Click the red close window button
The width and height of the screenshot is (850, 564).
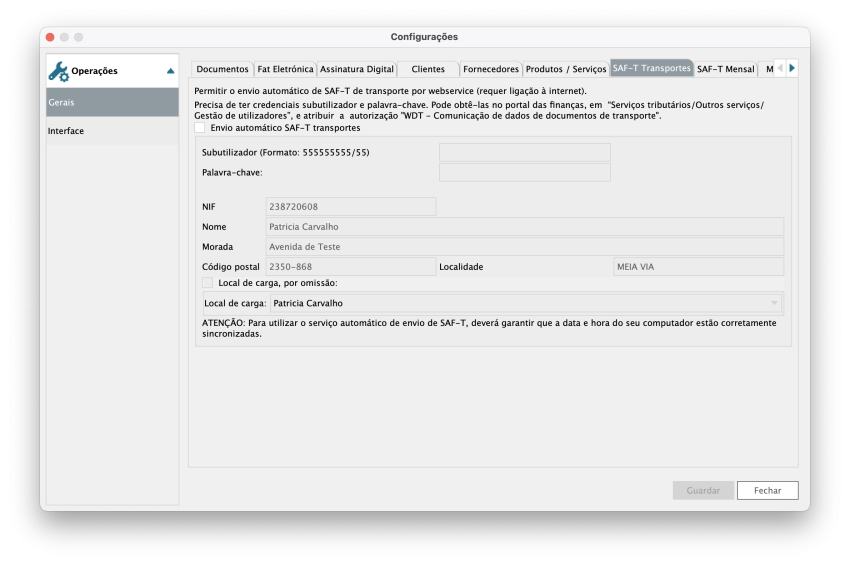coord(50,37)
